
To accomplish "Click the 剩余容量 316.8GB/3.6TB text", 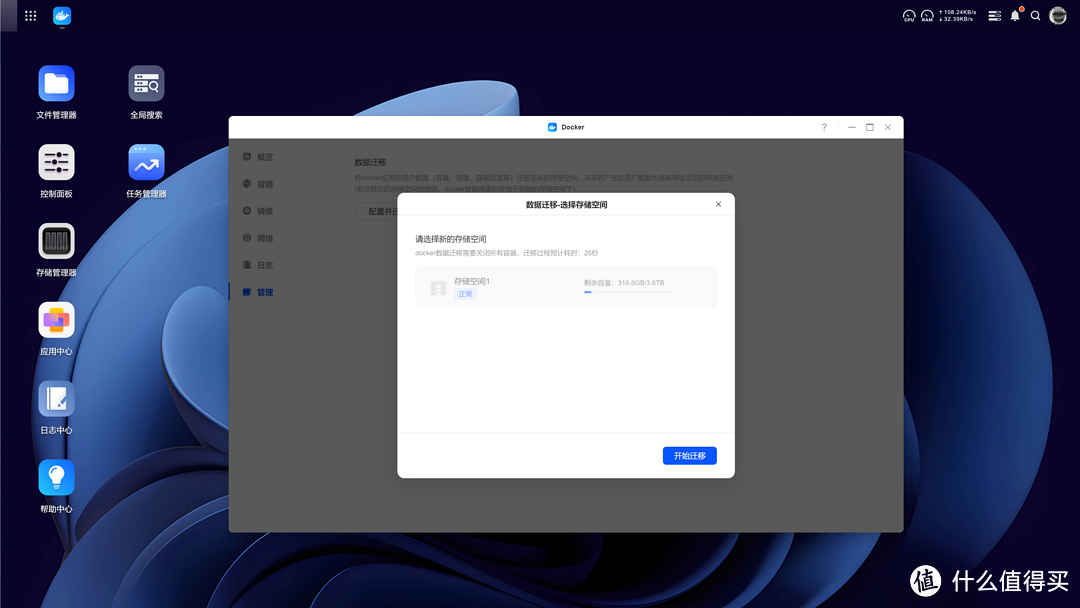I will point(624,282).
